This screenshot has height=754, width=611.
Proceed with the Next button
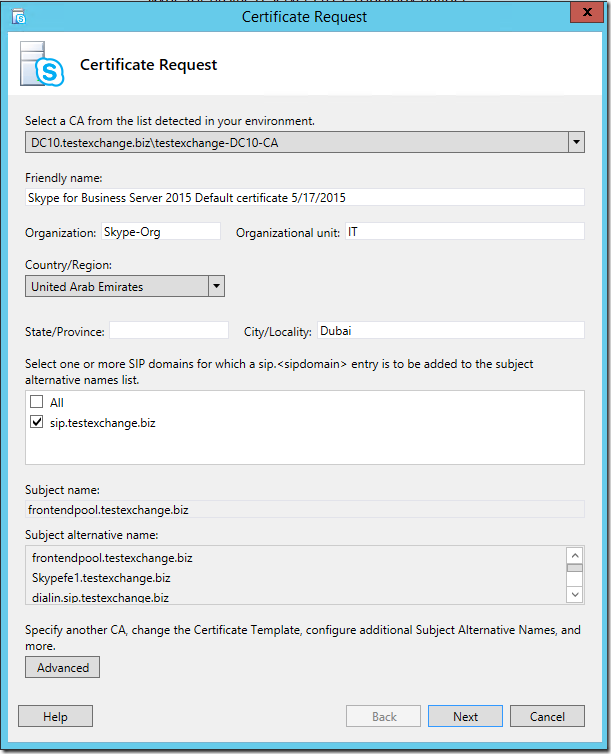tap(465, 716)
